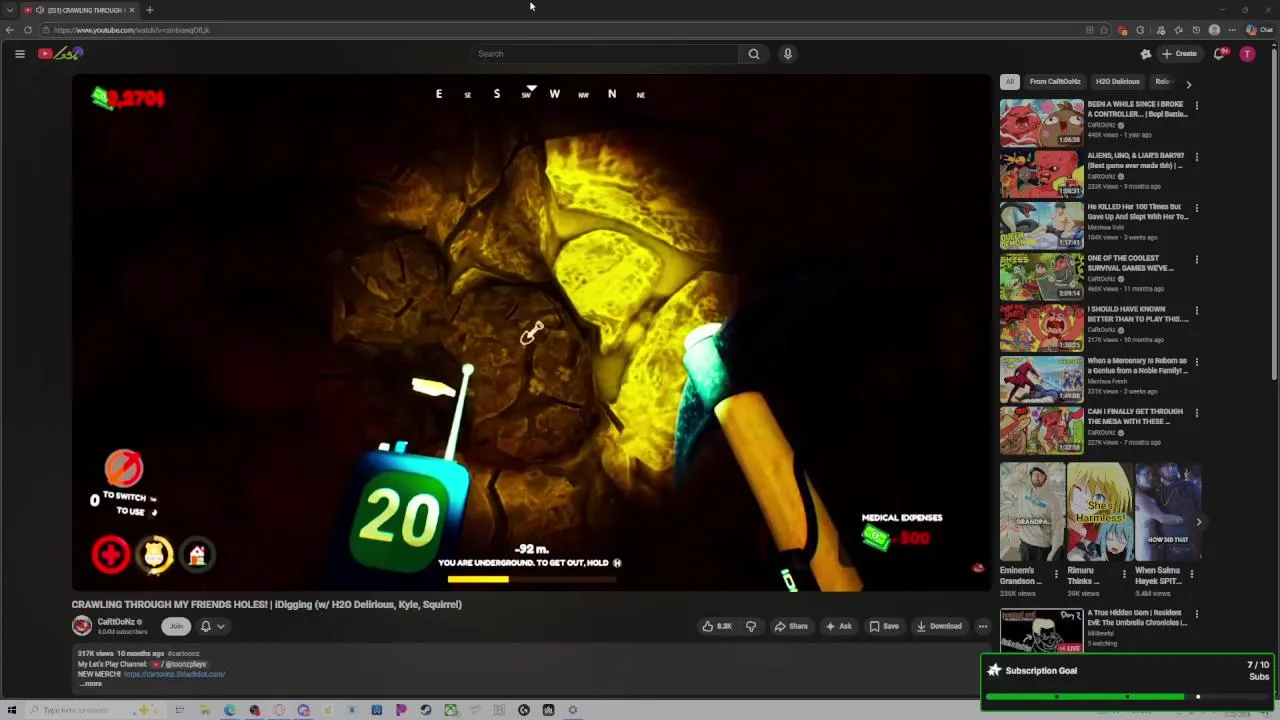Viewport: 1280px width, 720px height.
Task: Open the YouTube hamburger guide menu
Action: [x=19, y=54]
